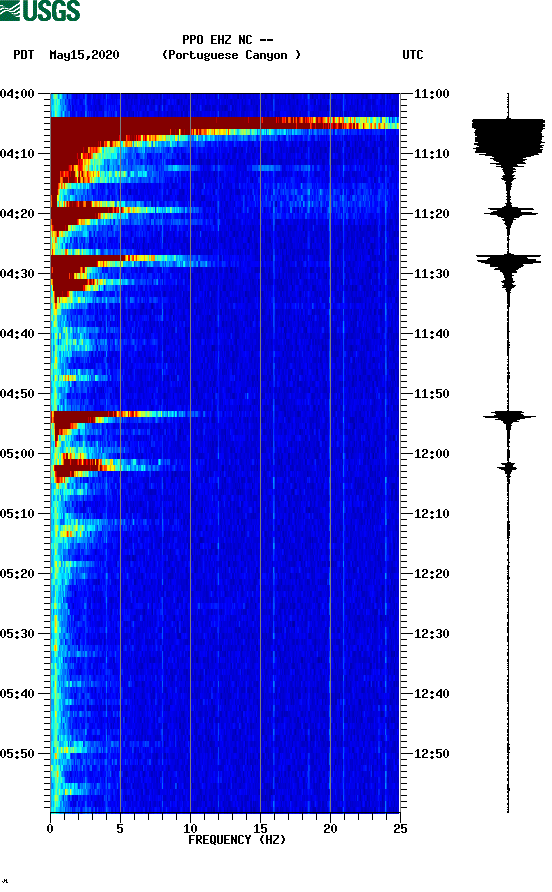Click the 'PDT' timezone label

[23, 55]
